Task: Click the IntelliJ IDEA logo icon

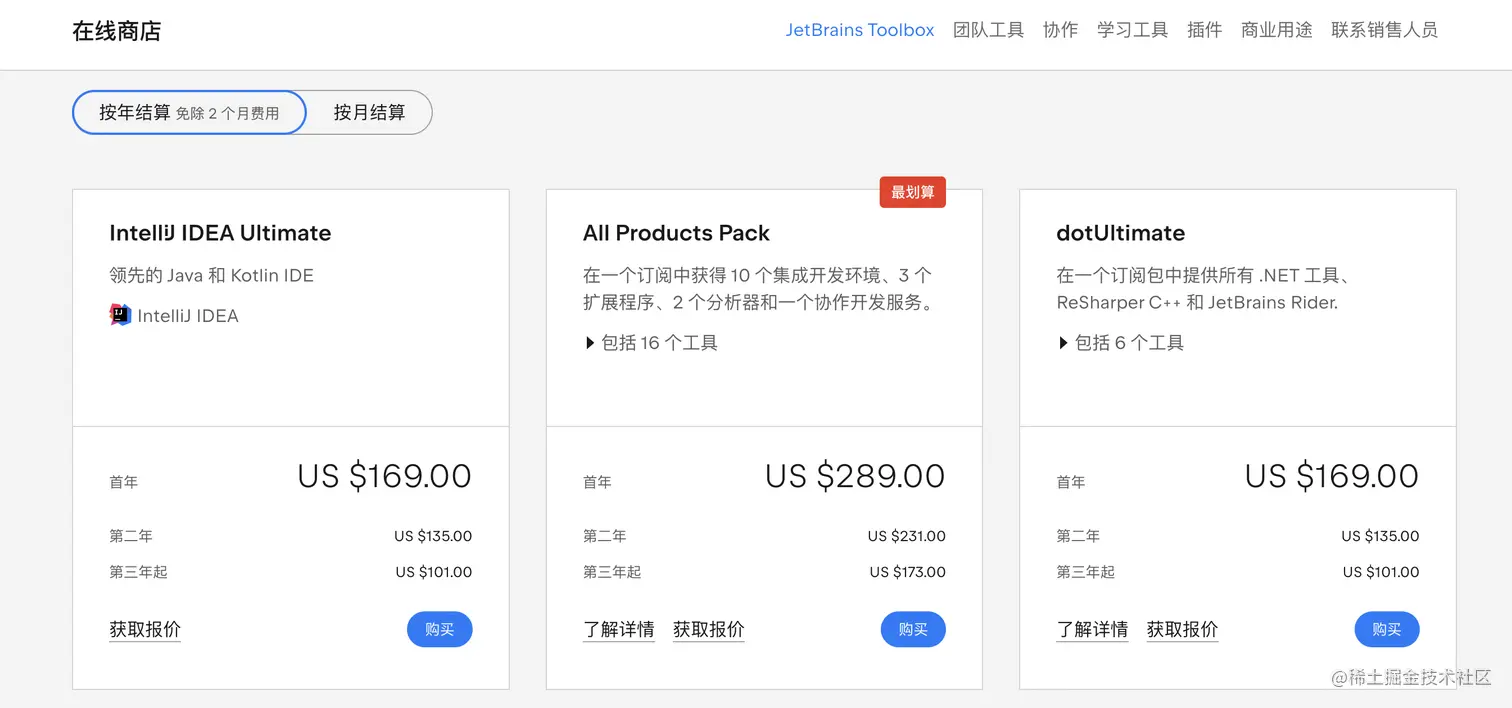Action: point(120,315)
